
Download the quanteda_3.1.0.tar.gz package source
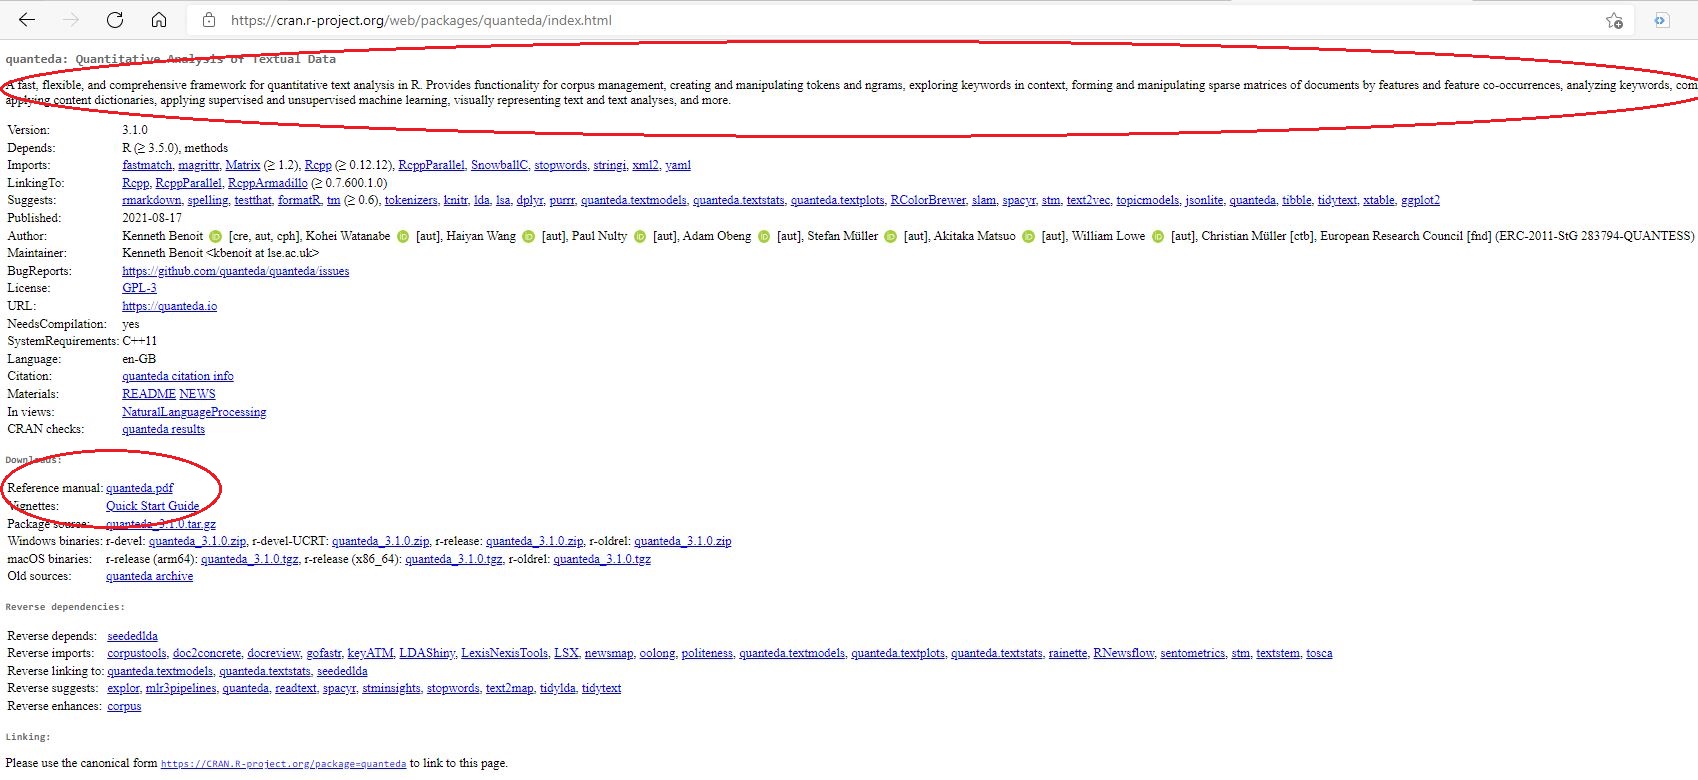pos(161,524)
